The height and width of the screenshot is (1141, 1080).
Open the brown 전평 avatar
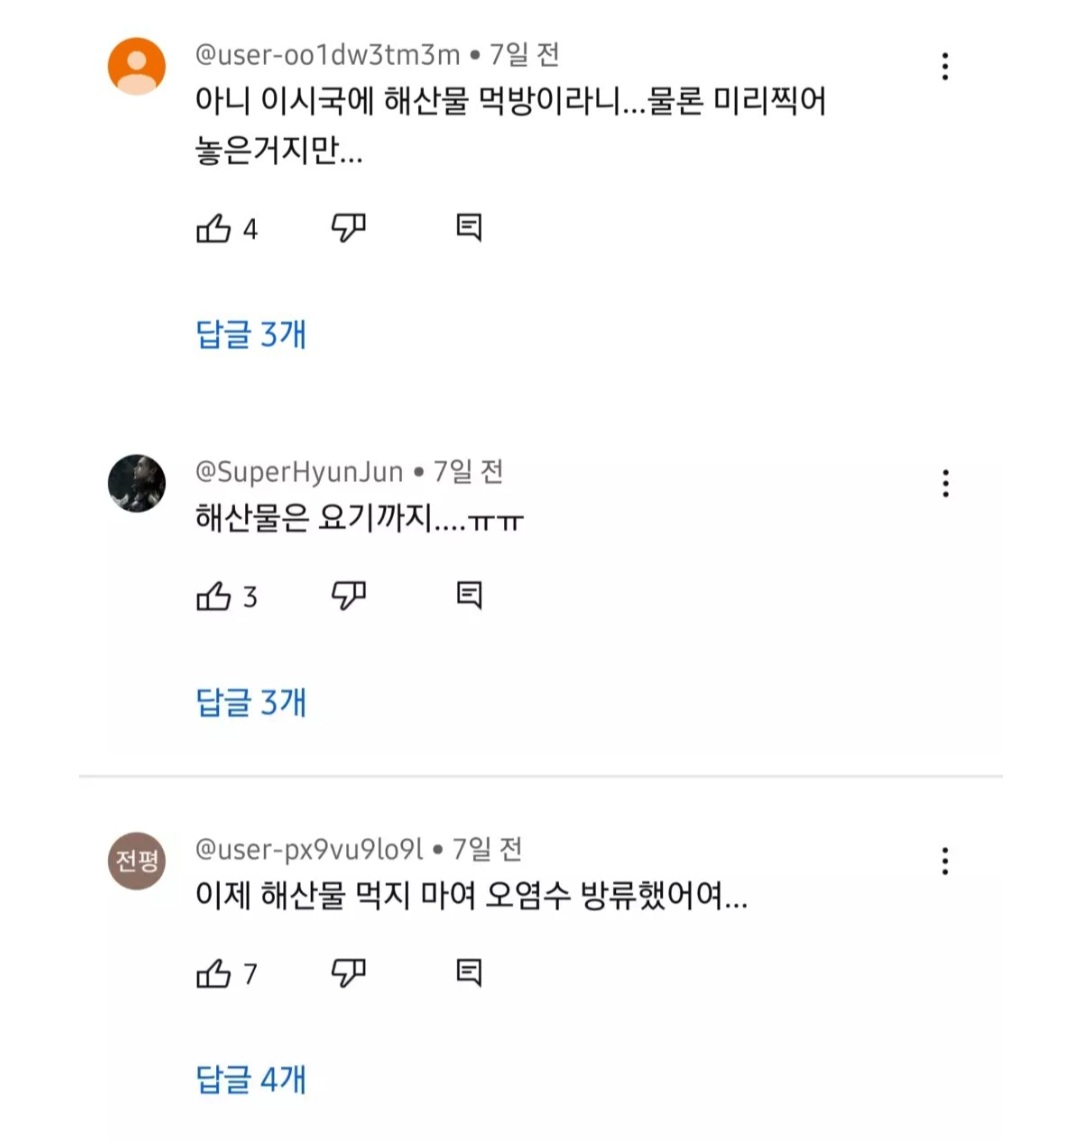pos(137,860)
